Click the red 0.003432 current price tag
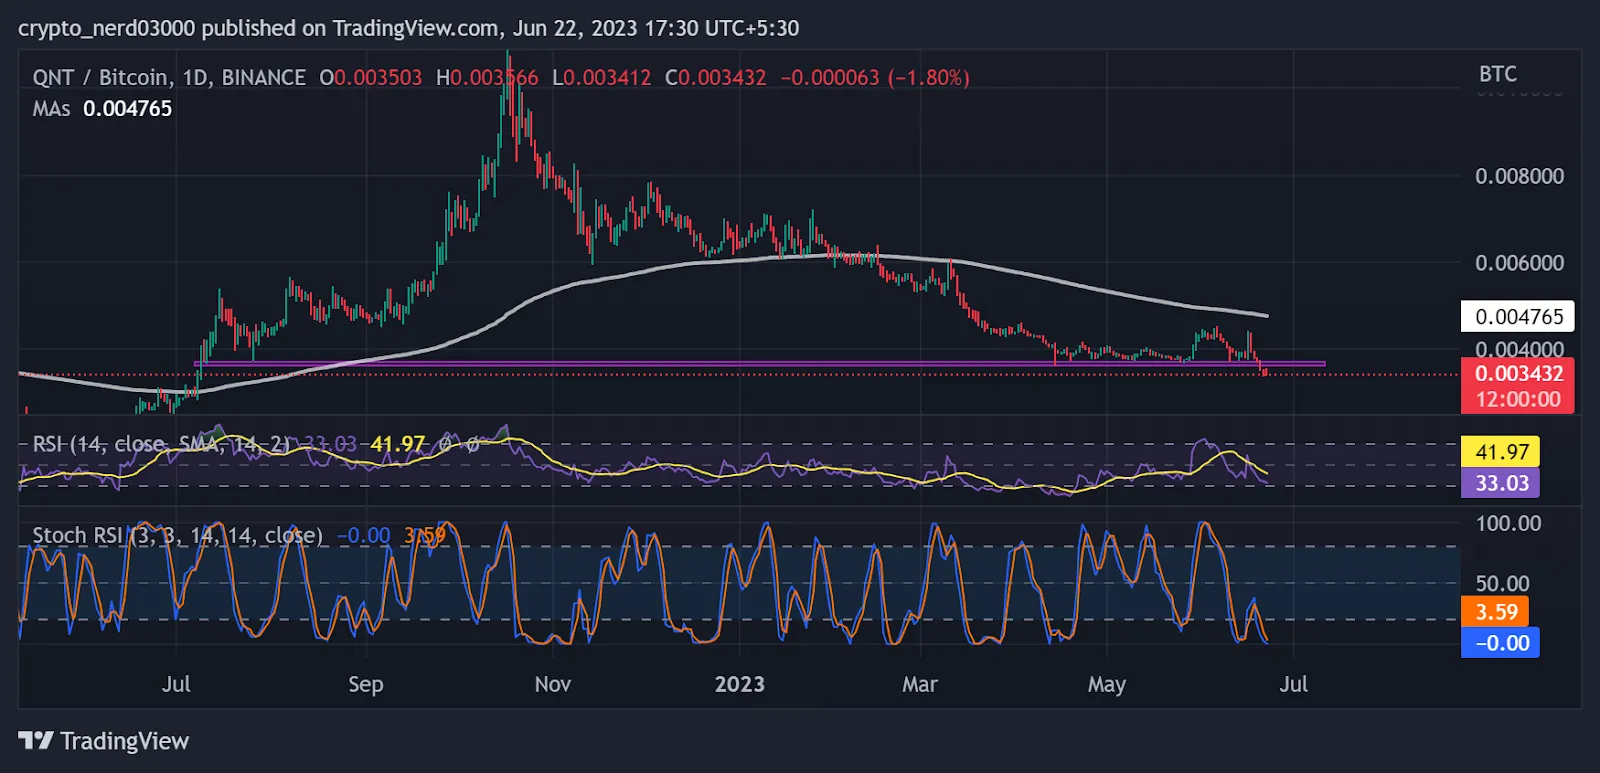Image resolution: width=1600 pixels, height=773 pixels. click(1518, 373)
